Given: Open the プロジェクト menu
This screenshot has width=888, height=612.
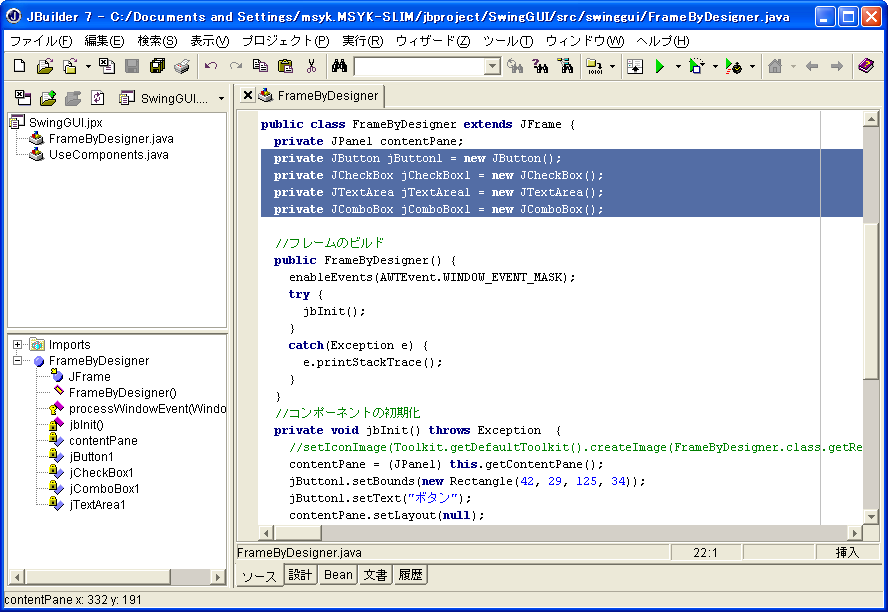Looking at the screenshot, I should (x=285, y=41).
